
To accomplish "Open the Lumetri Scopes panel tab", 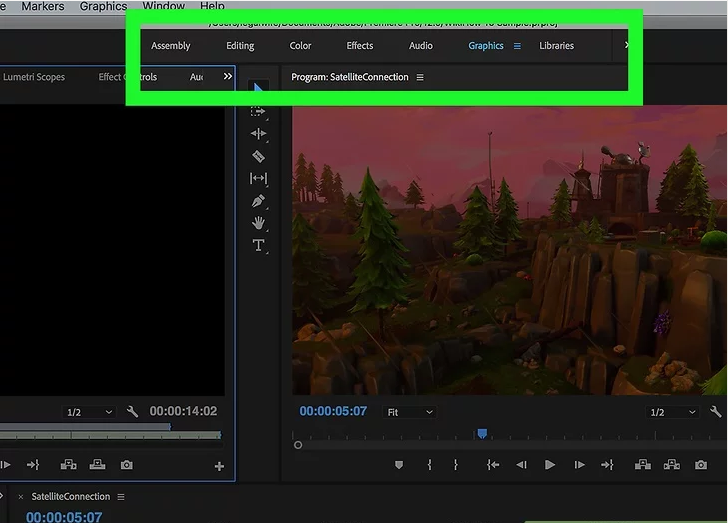I will (34, 77).
